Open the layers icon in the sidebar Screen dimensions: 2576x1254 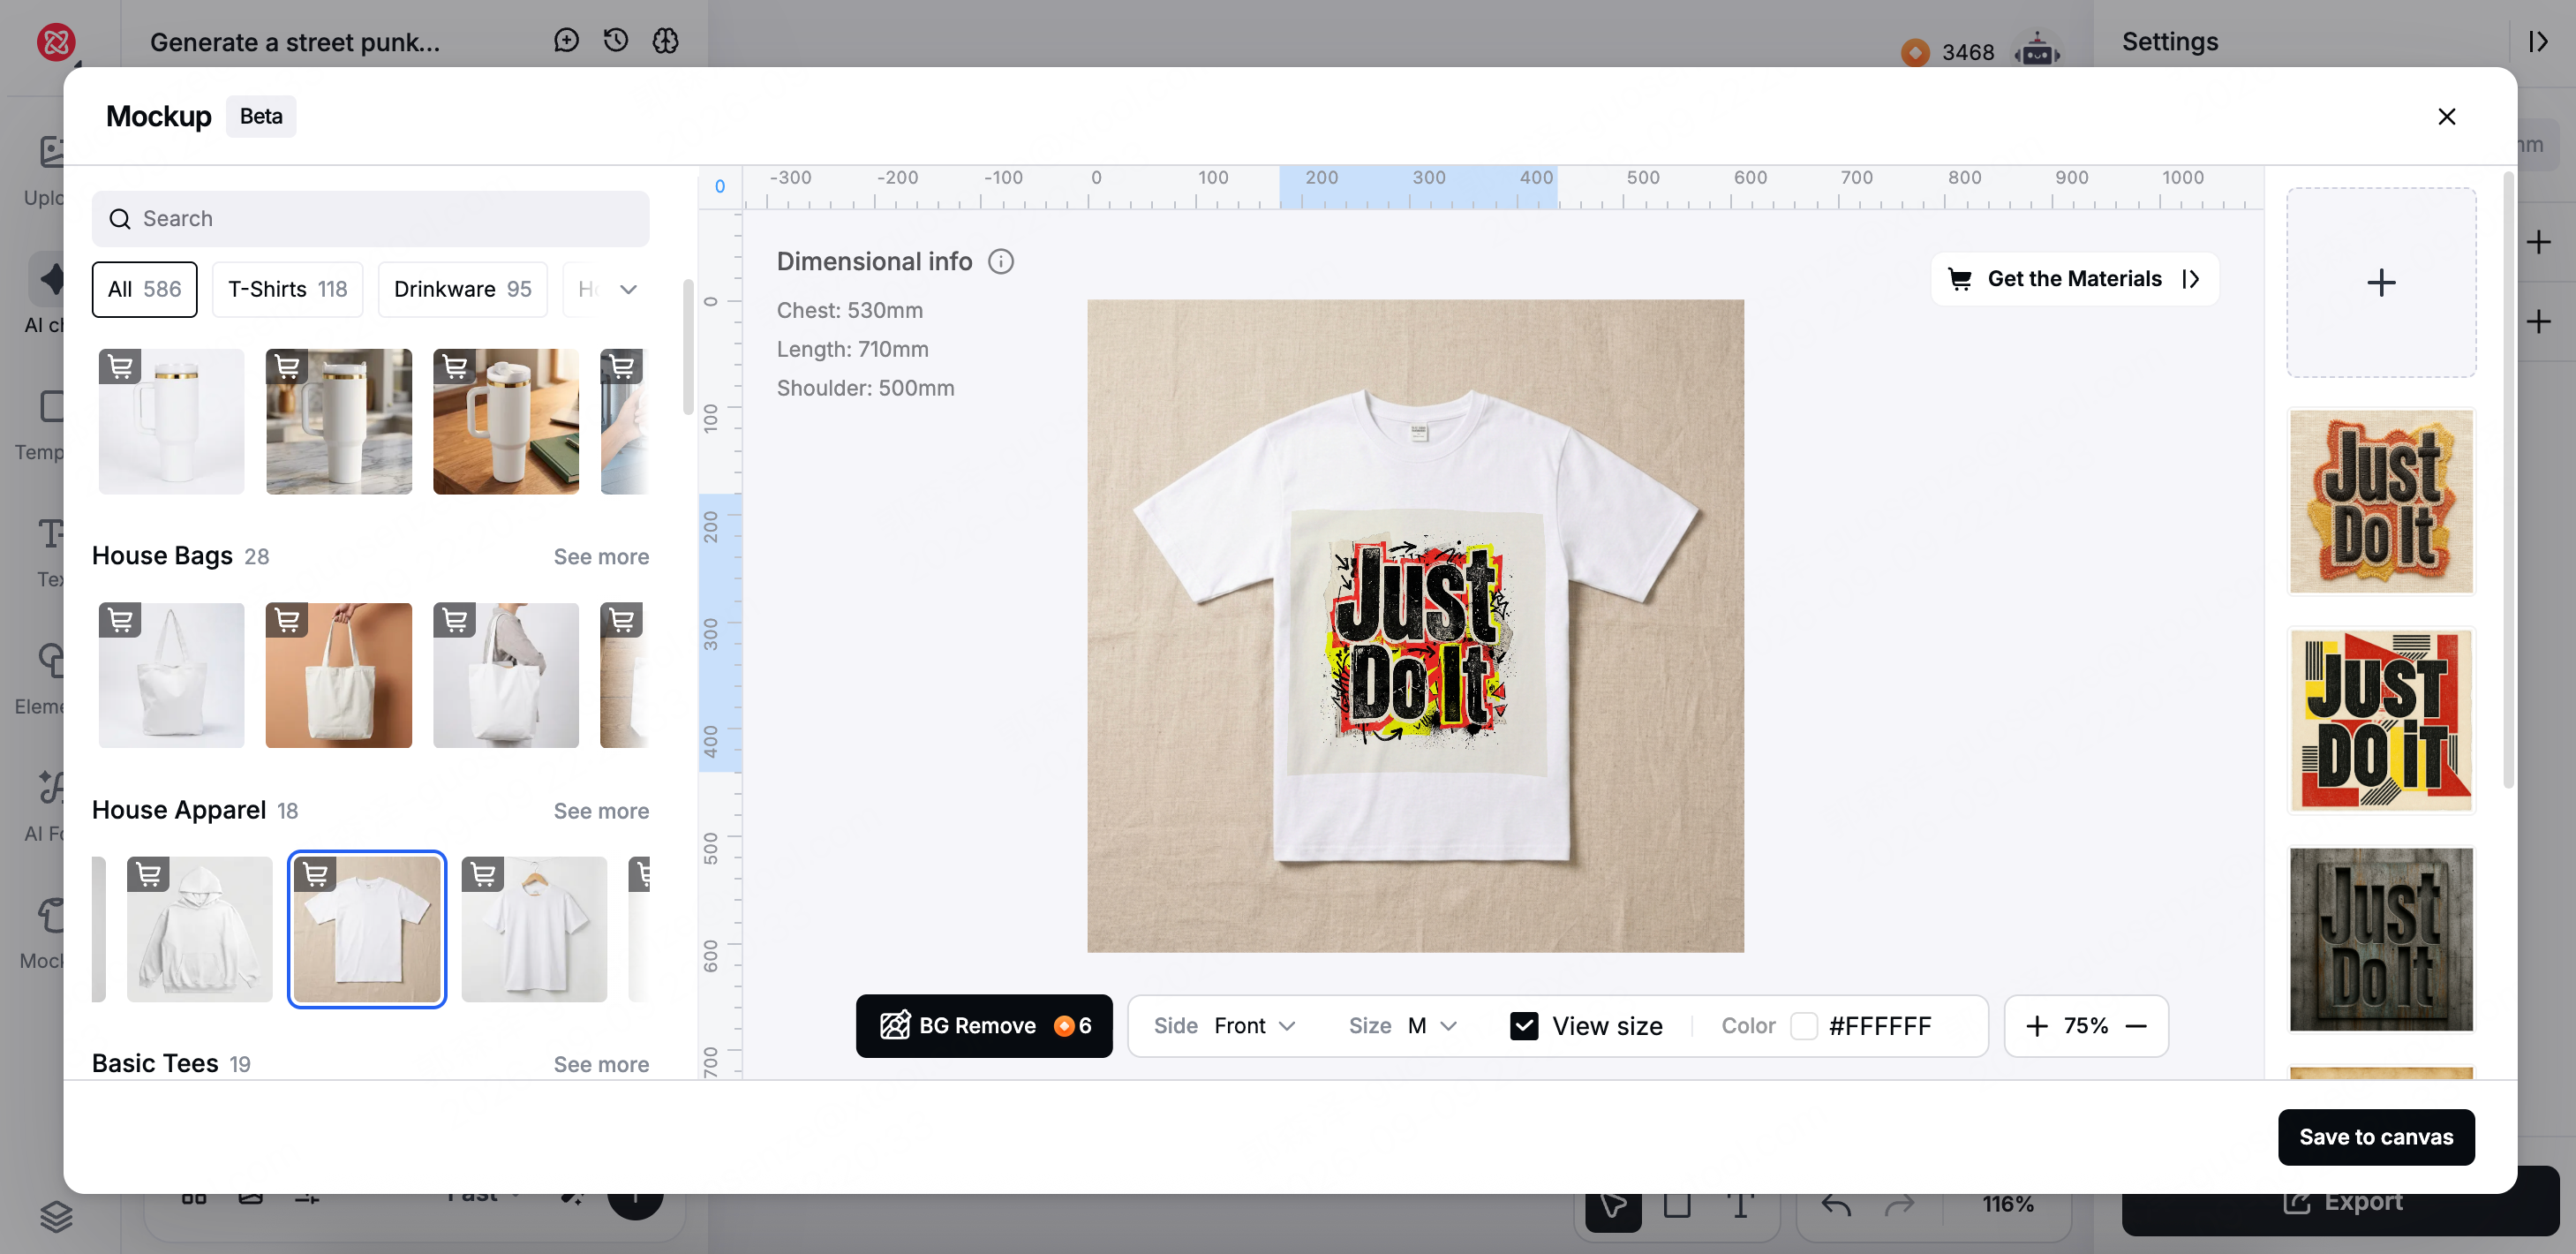pyautogui.click(x=56, y=1216)
